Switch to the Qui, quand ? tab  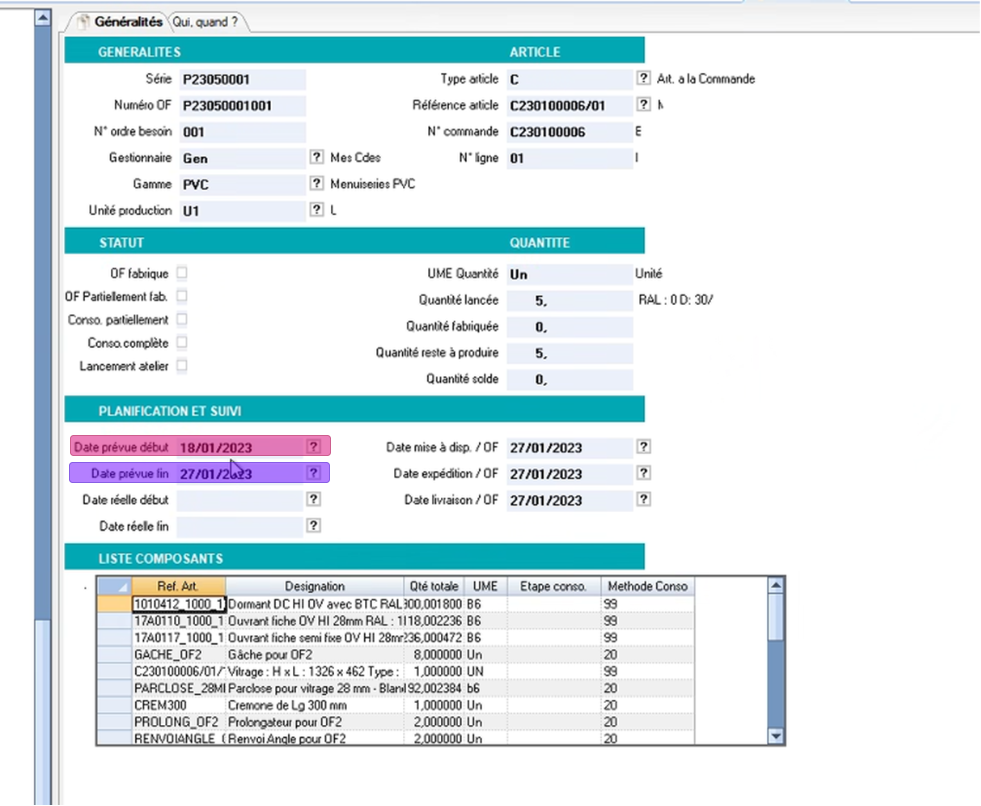coord(206,22)
